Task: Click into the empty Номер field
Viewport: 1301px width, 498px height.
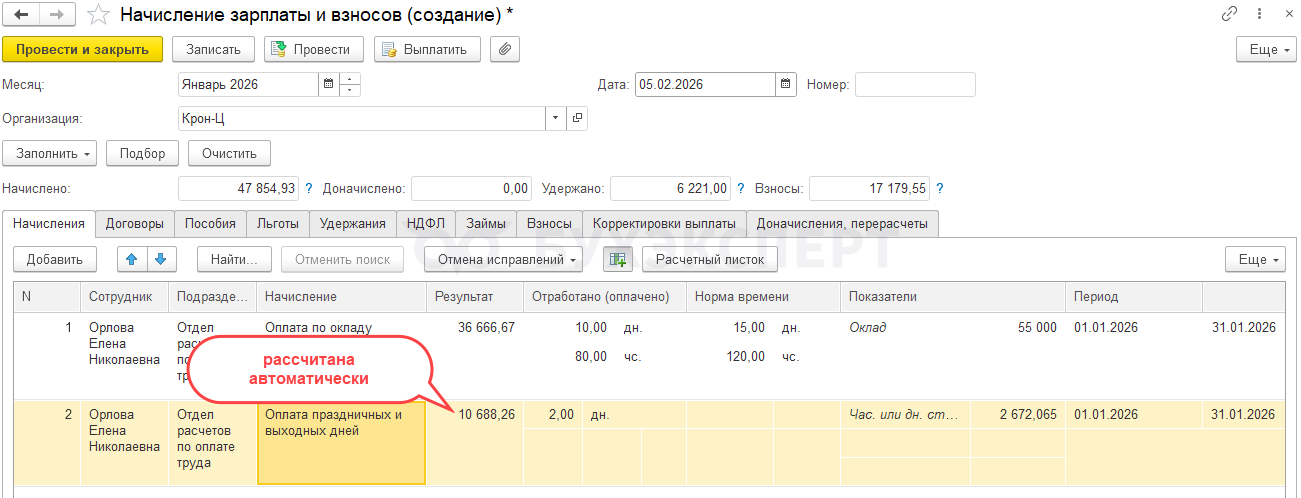Action: pyautogui.click(x=915, y=85)
